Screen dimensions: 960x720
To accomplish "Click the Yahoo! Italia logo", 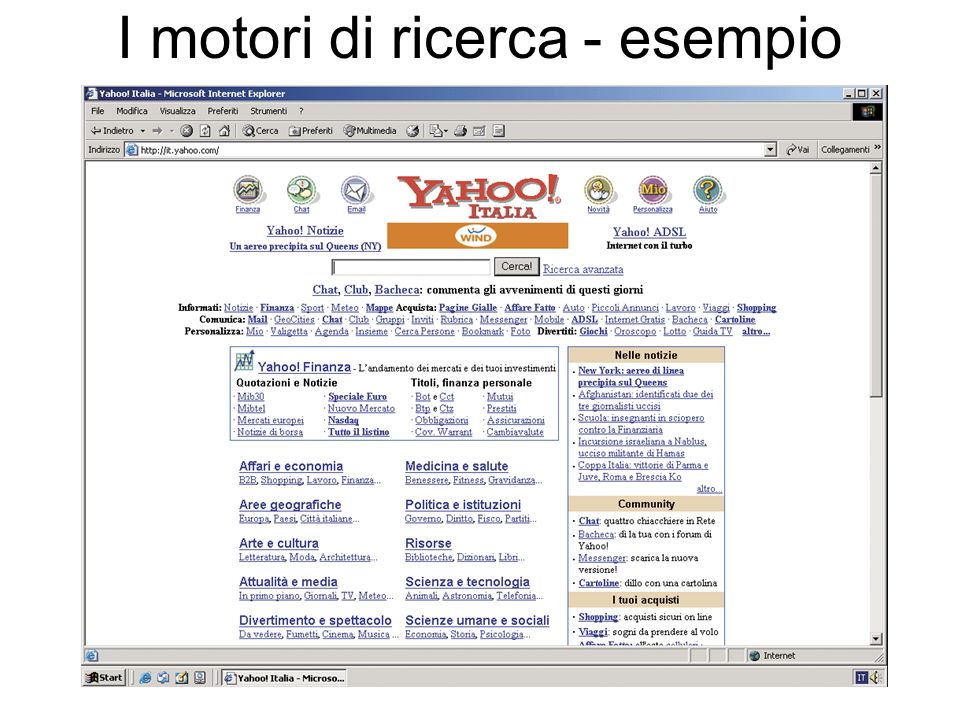I will tap(478, 197).
